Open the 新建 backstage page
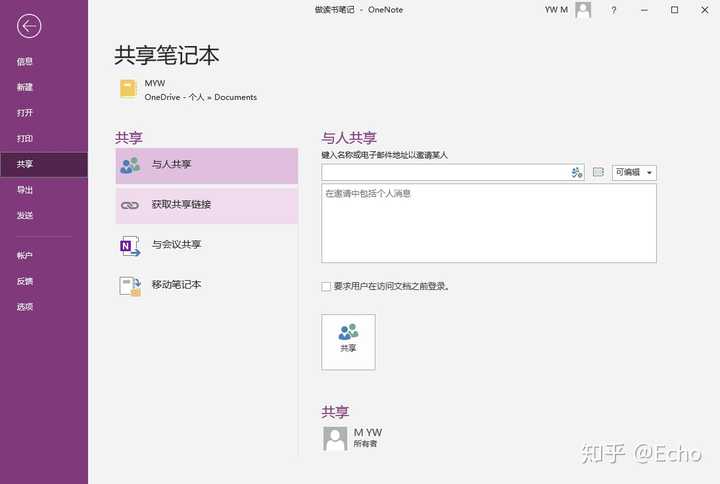Viewport: 720px width, 484px height. tap(25, 87)
